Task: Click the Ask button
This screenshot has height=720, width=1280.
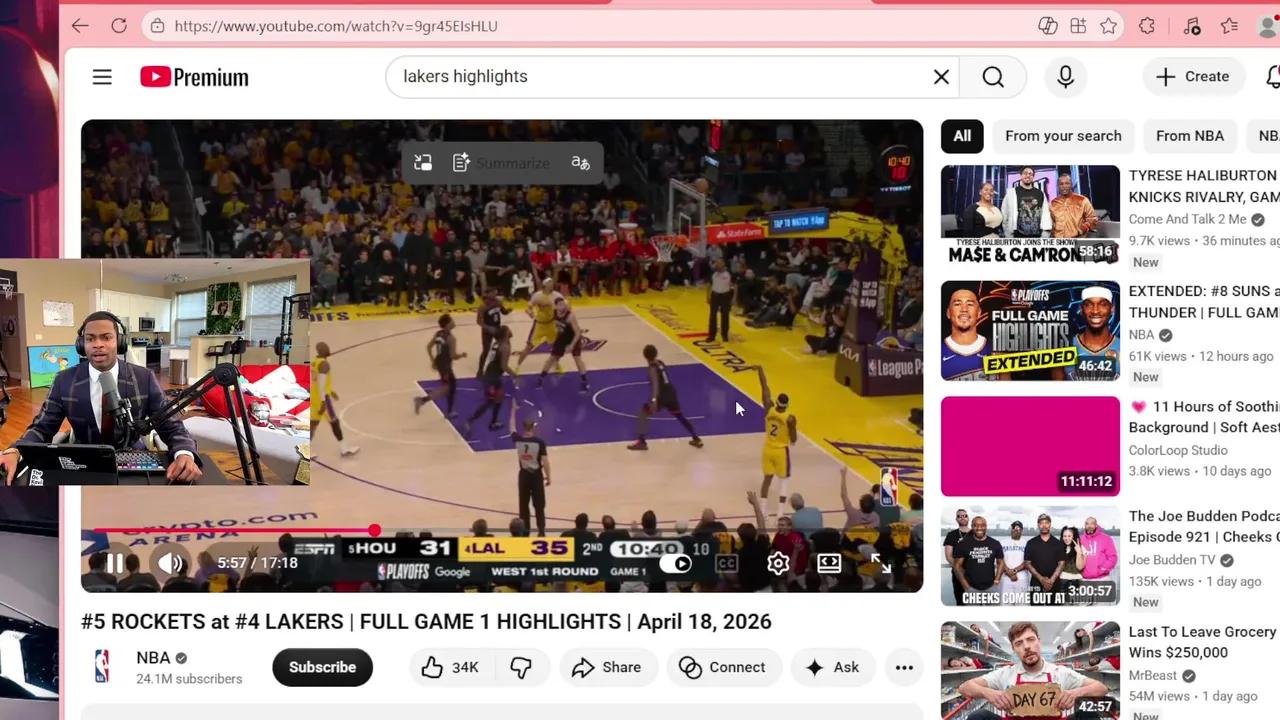Action: tap(833, 667)
